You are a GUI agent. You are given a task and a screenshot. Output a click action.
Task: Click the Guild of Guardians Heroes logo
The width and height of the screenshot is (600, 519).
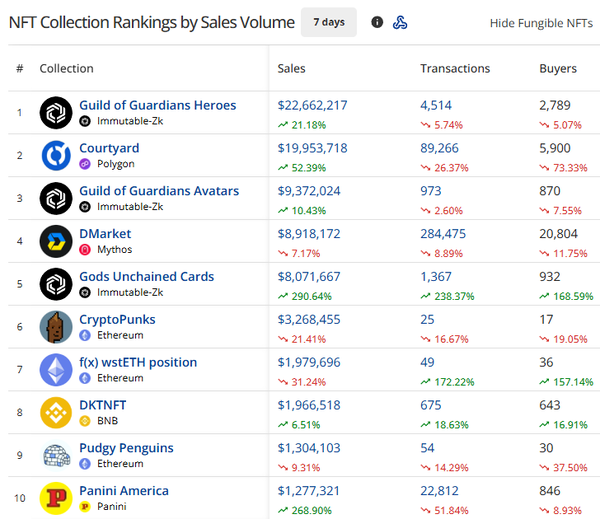[x=56, y=113]
